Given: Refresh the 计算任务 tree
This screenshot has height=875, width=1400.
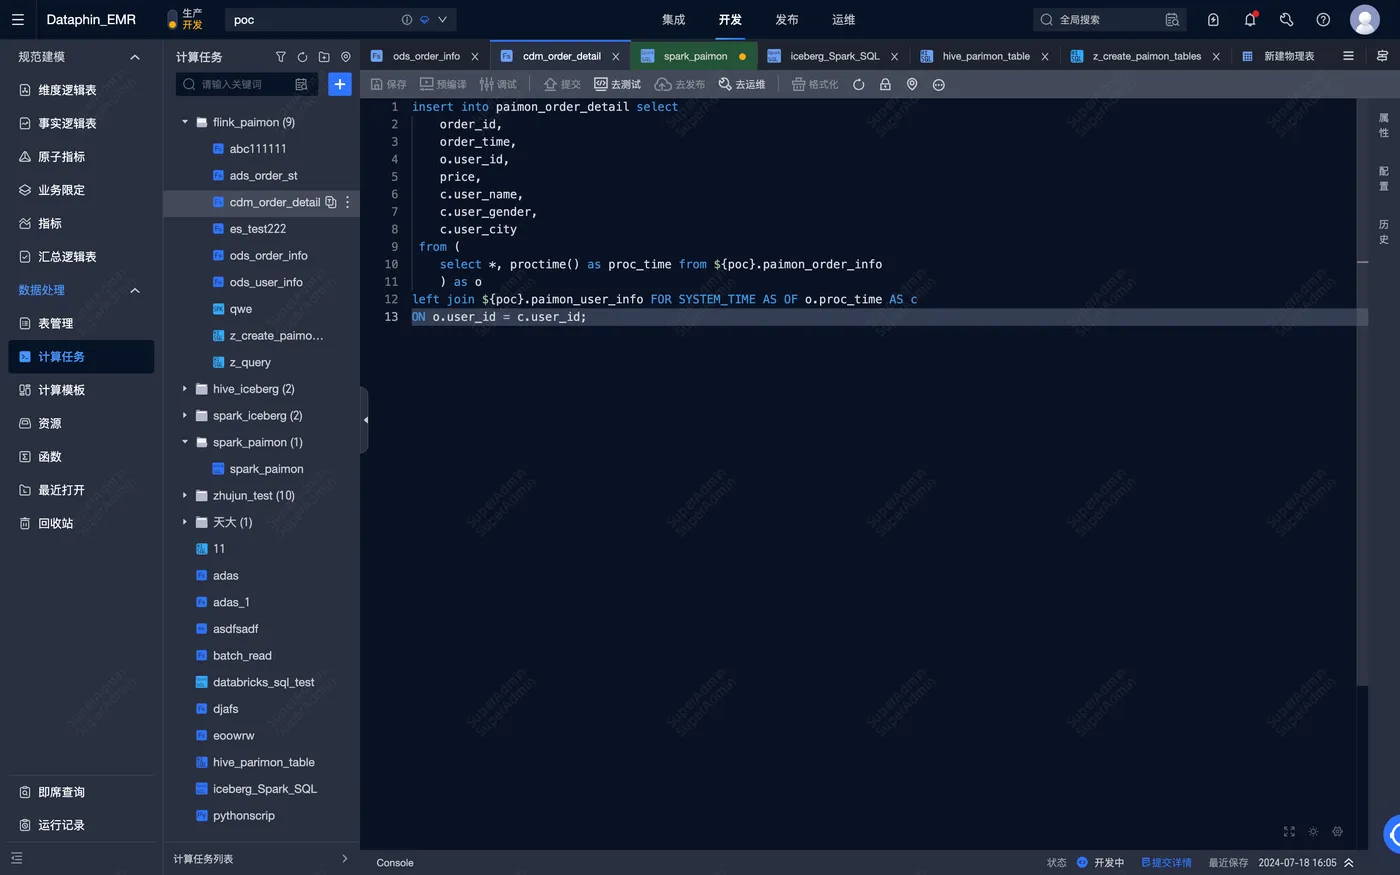Looking at the screenshot, I should coord(302,57).
